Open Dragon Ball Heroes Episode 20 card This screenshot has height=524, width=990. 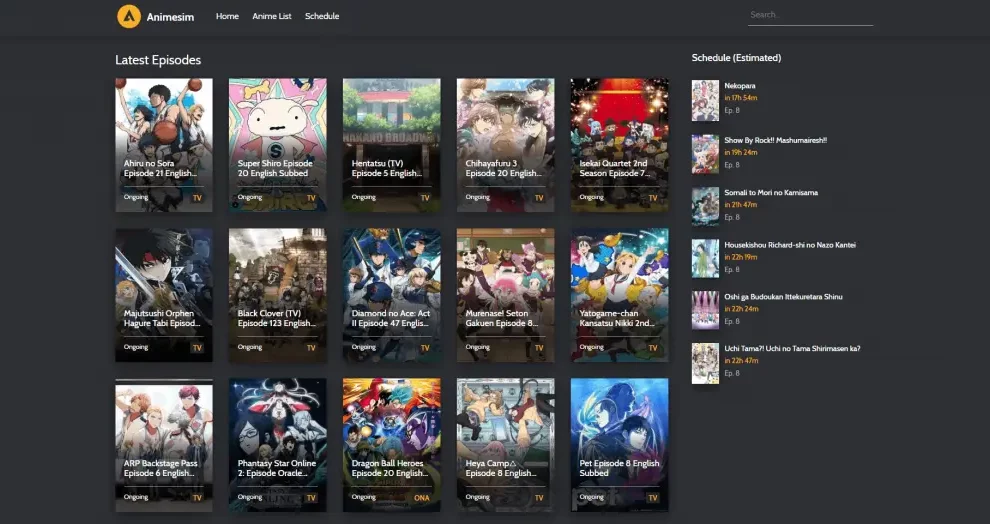(391, 445)
